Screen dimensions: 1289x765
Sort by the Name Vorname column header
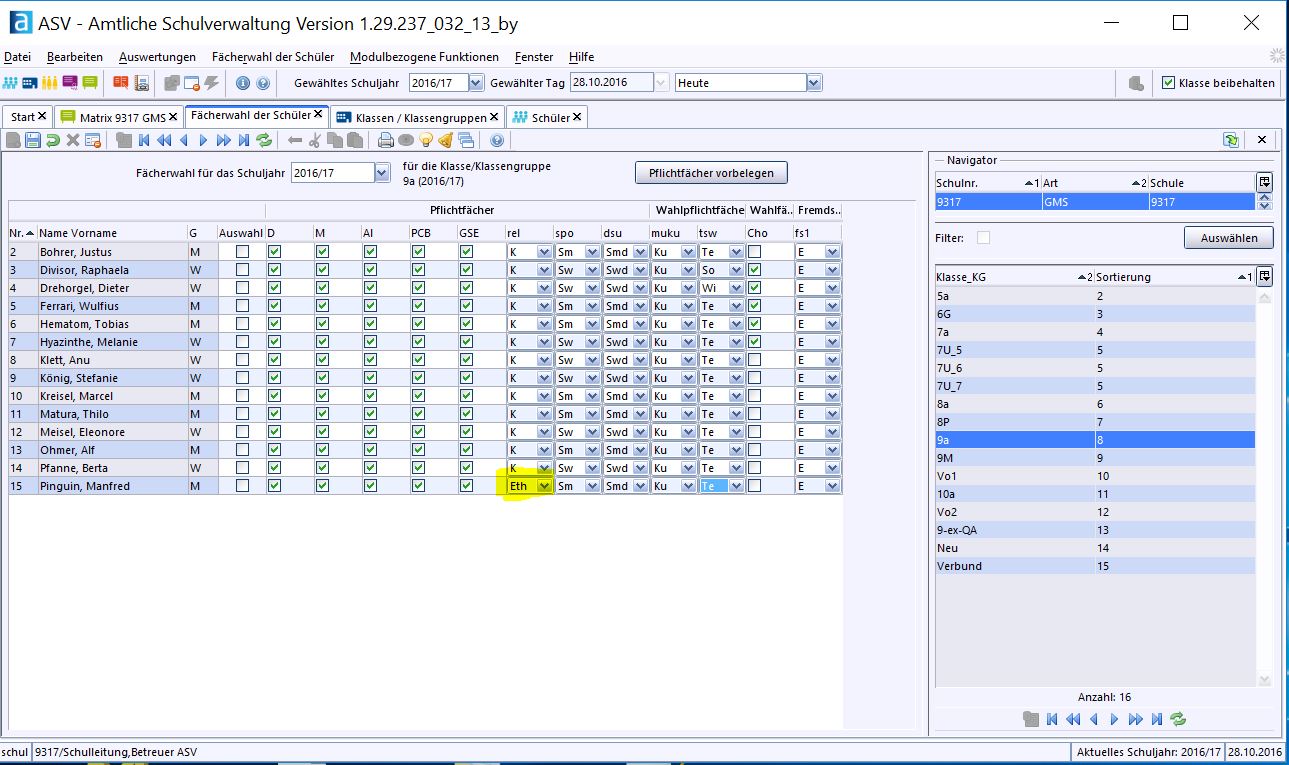[112, 233]
